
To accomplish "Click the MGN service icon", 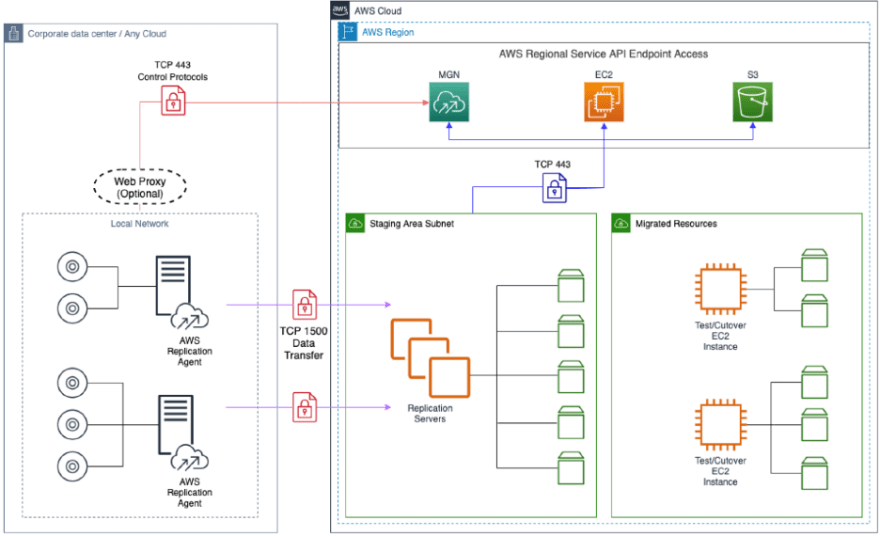I will tap(449, 102).
